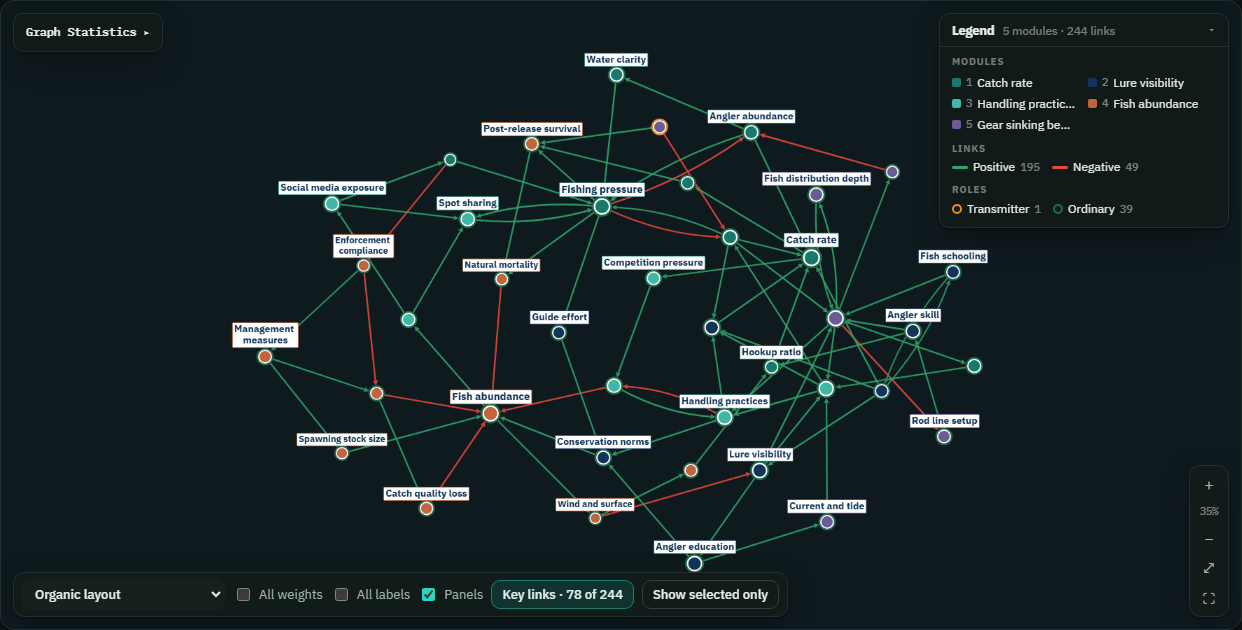Select the Angler education node
The height and width of the screenshot is (630, 1242).
(695, 563)
